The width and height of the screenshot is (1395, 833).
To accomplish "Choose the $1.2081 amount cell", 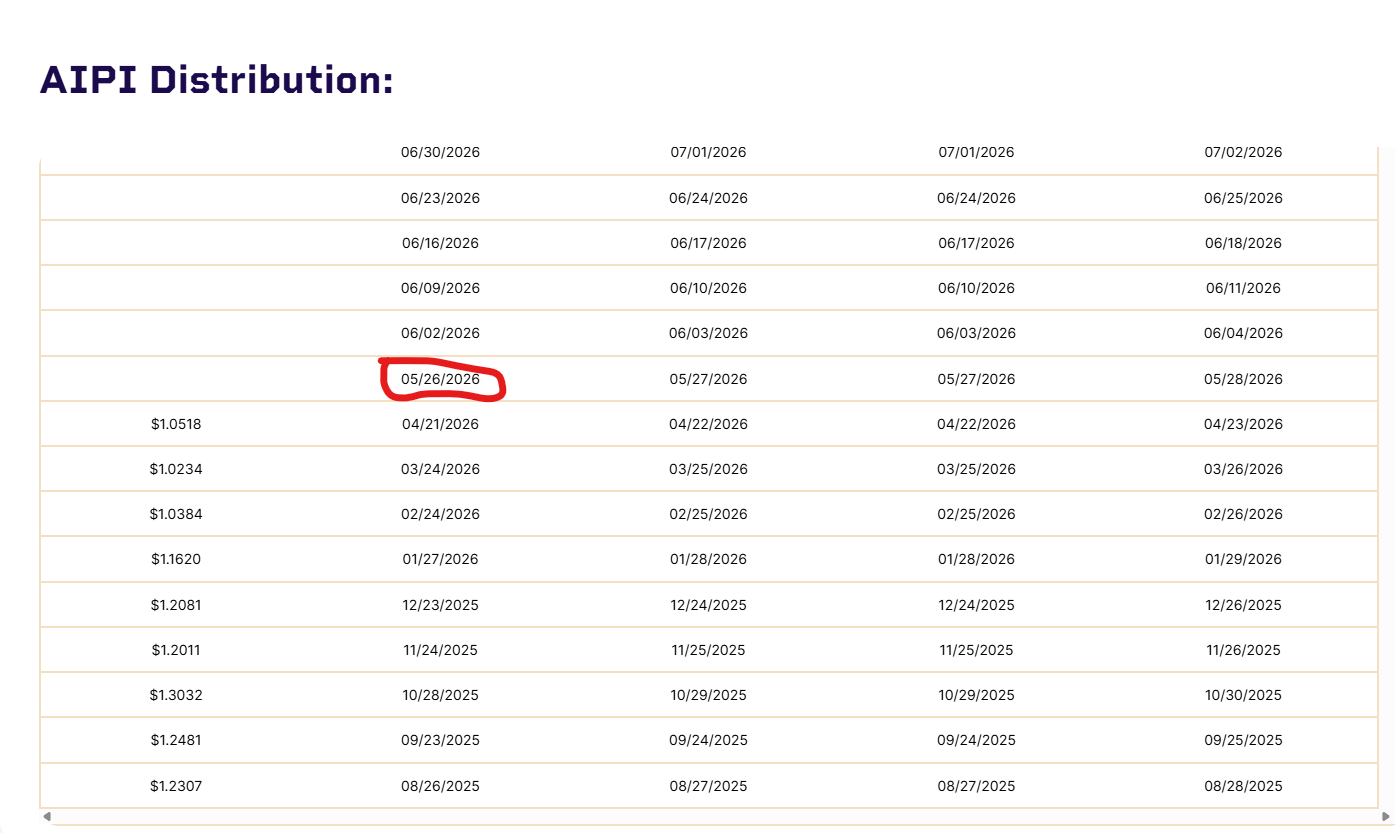I will coord(176,605).
